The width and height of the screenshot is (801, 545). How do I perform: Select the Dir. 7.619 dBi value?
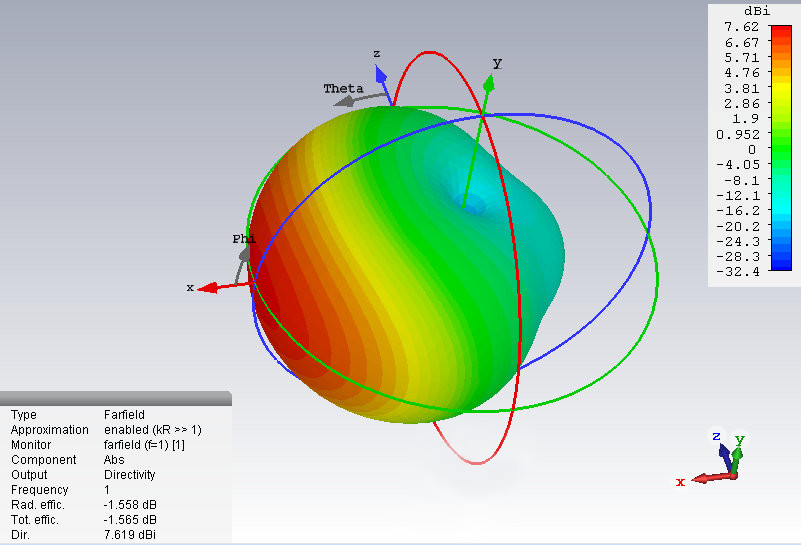(130, 535)
